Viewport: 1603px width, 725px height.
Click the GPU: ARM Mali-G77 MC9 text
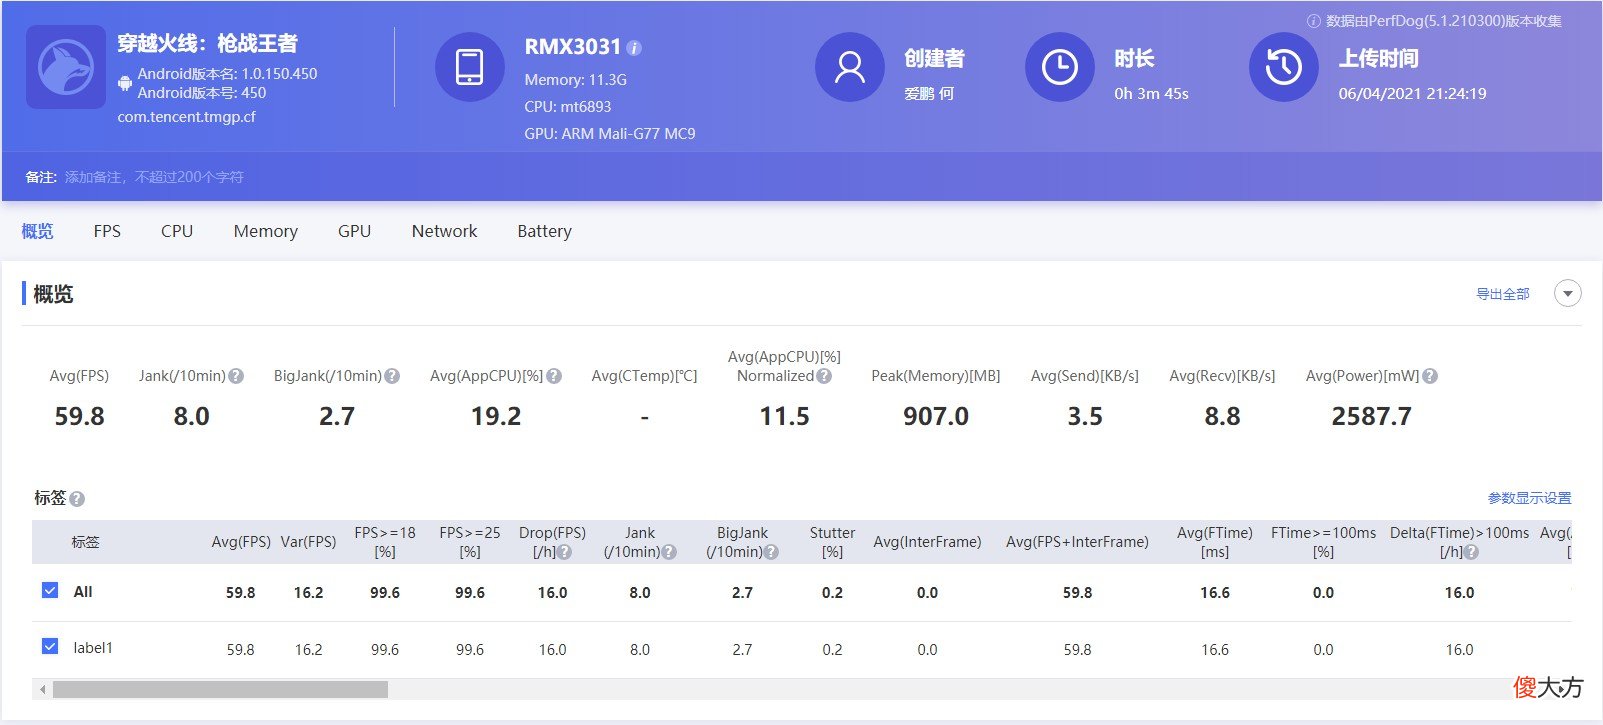(x=610, y=134)
